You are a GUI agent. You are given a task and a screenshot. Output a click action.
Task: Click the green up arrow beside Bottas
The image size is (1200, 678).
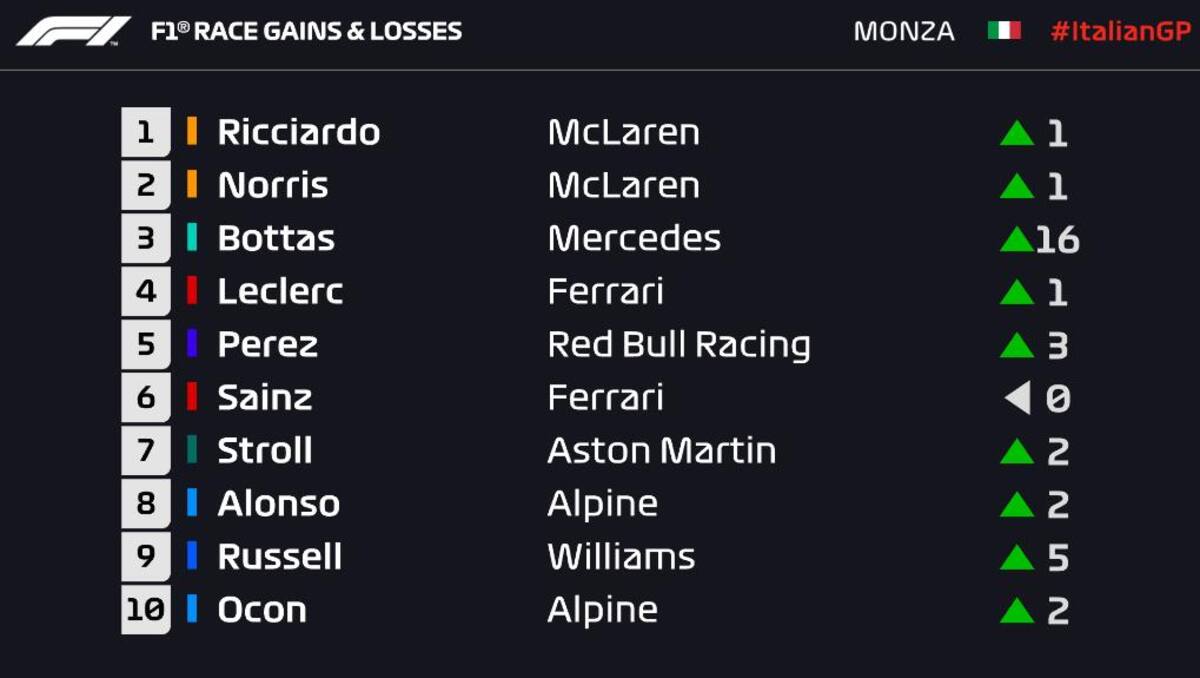coord(1016,239)
